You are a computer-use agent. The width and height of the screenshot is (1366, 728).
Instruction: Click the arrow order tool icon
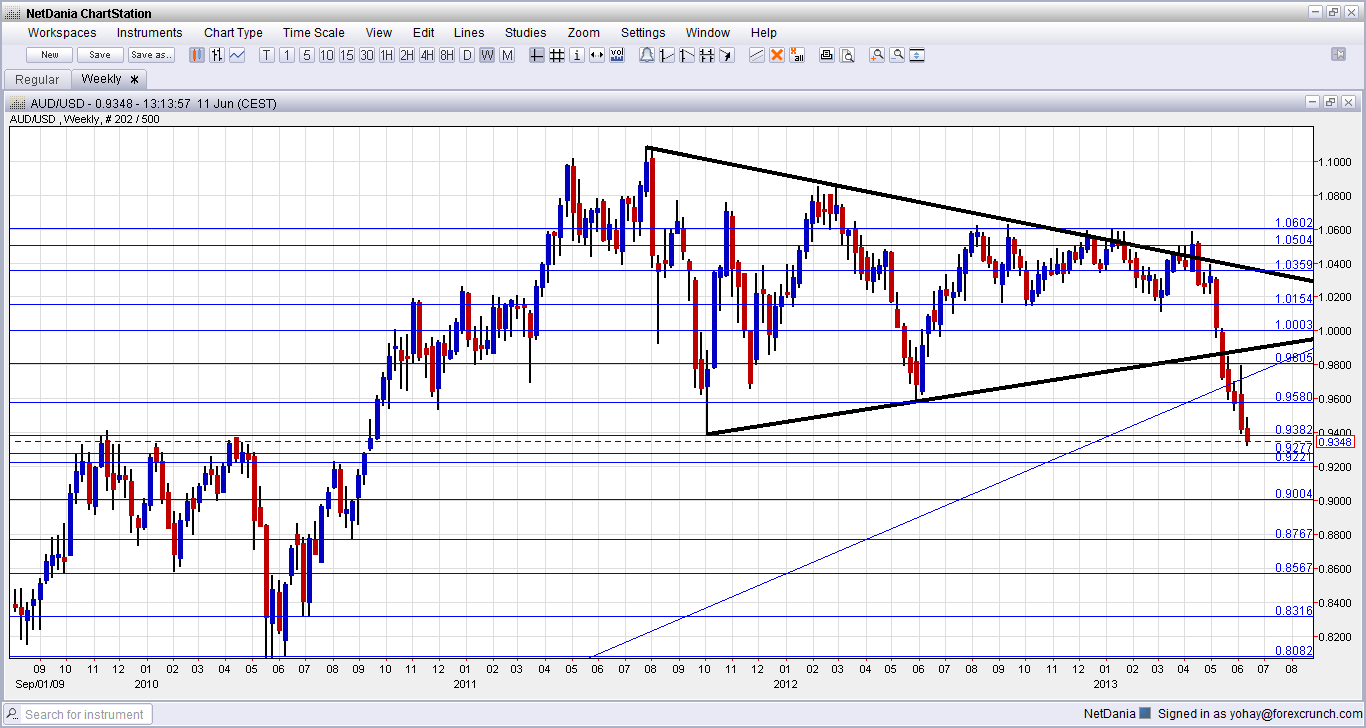click(x=726, y=55)
